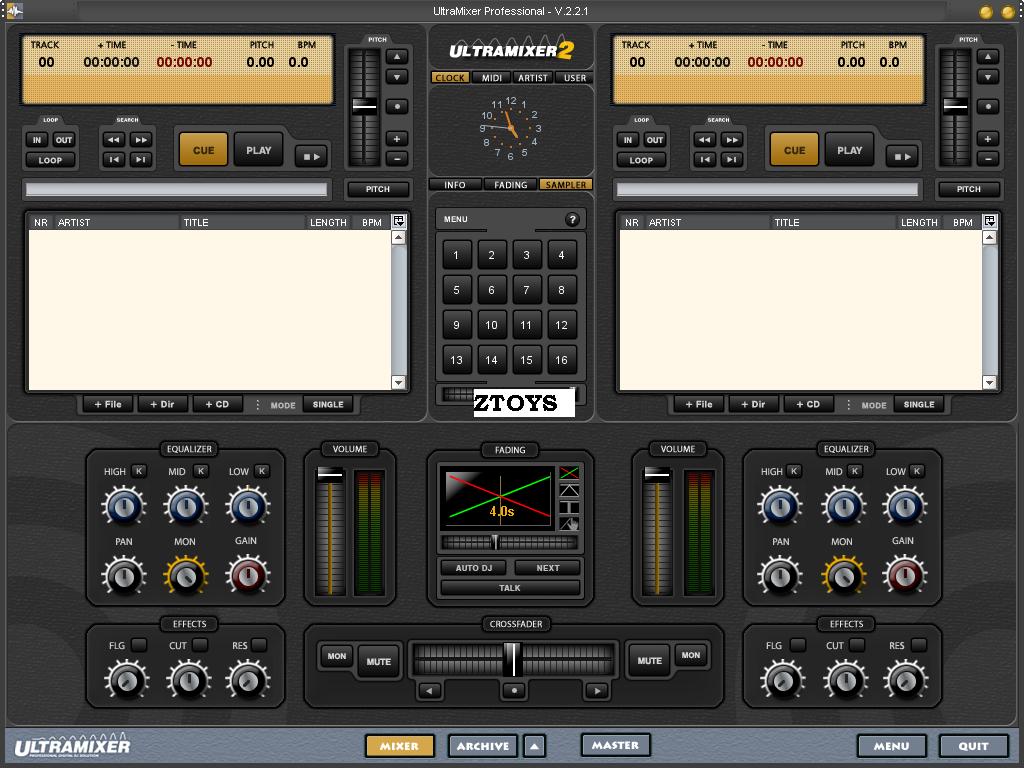Lower left deck pitch with down arrow
Image resolution: width=1024 pixels, height=768 pixels.
click(397, 77)
